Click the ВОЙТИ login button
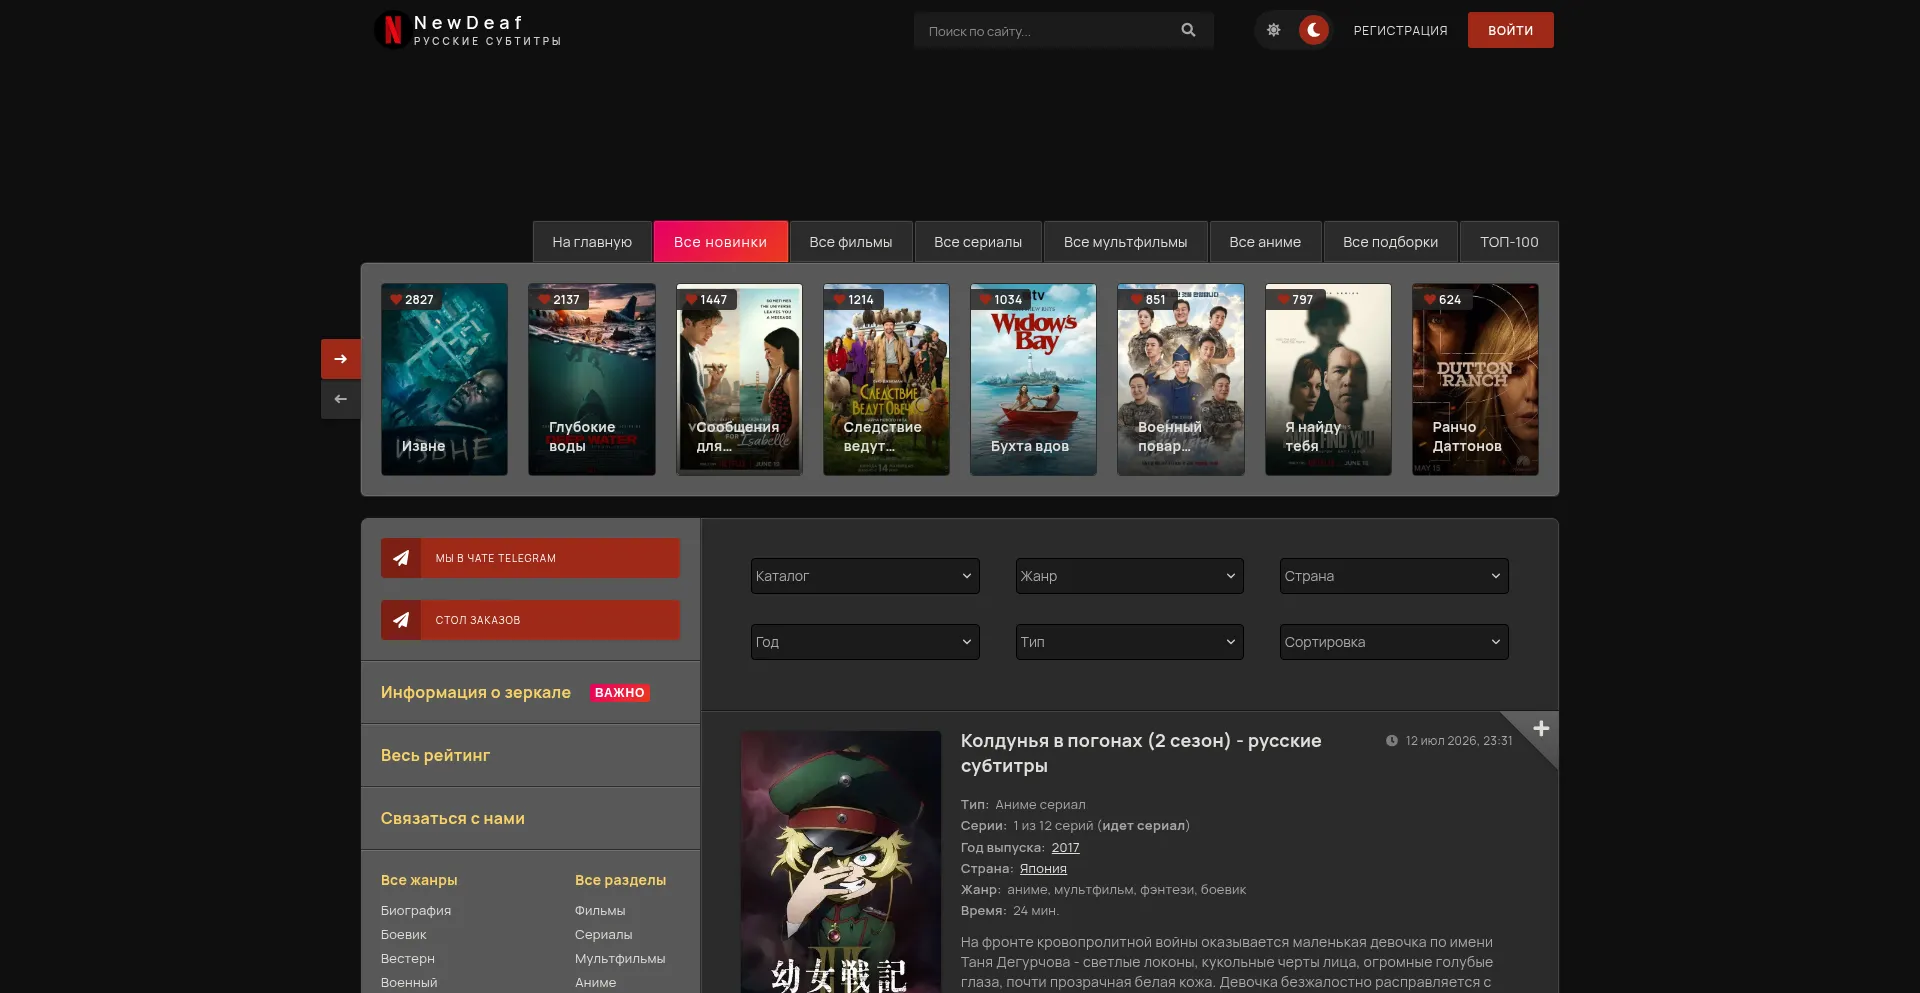This screenshot has height=993, width=1920. (1510, 30)
